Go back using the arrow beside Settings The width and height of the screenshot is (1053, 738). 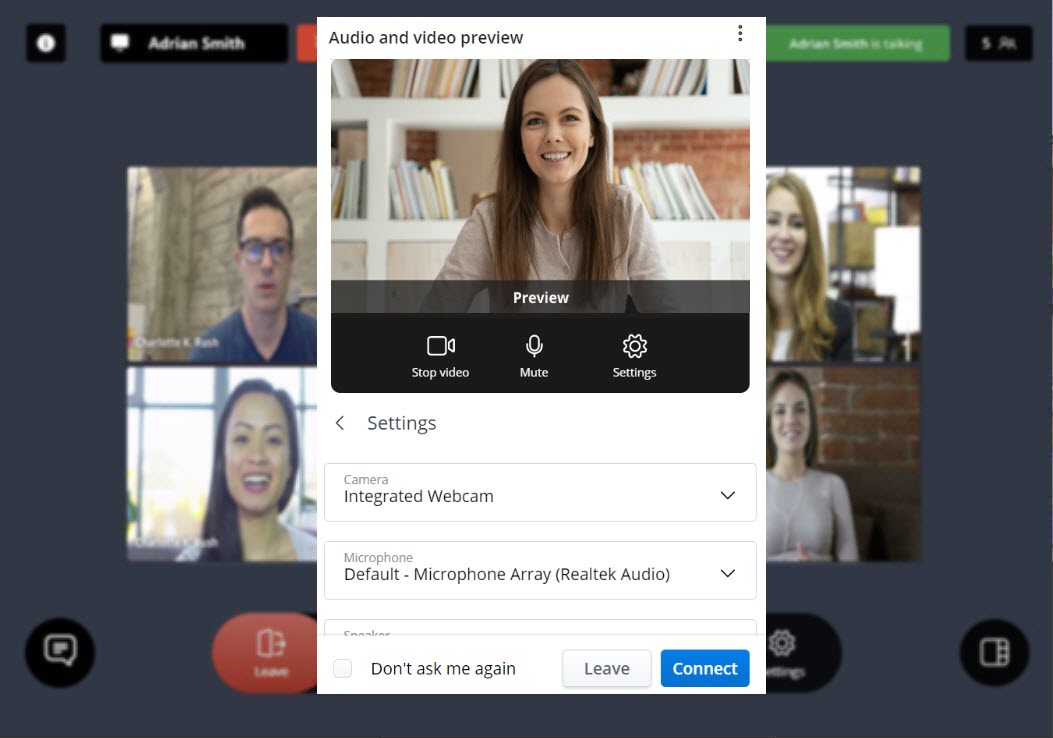tap(340, 423)
